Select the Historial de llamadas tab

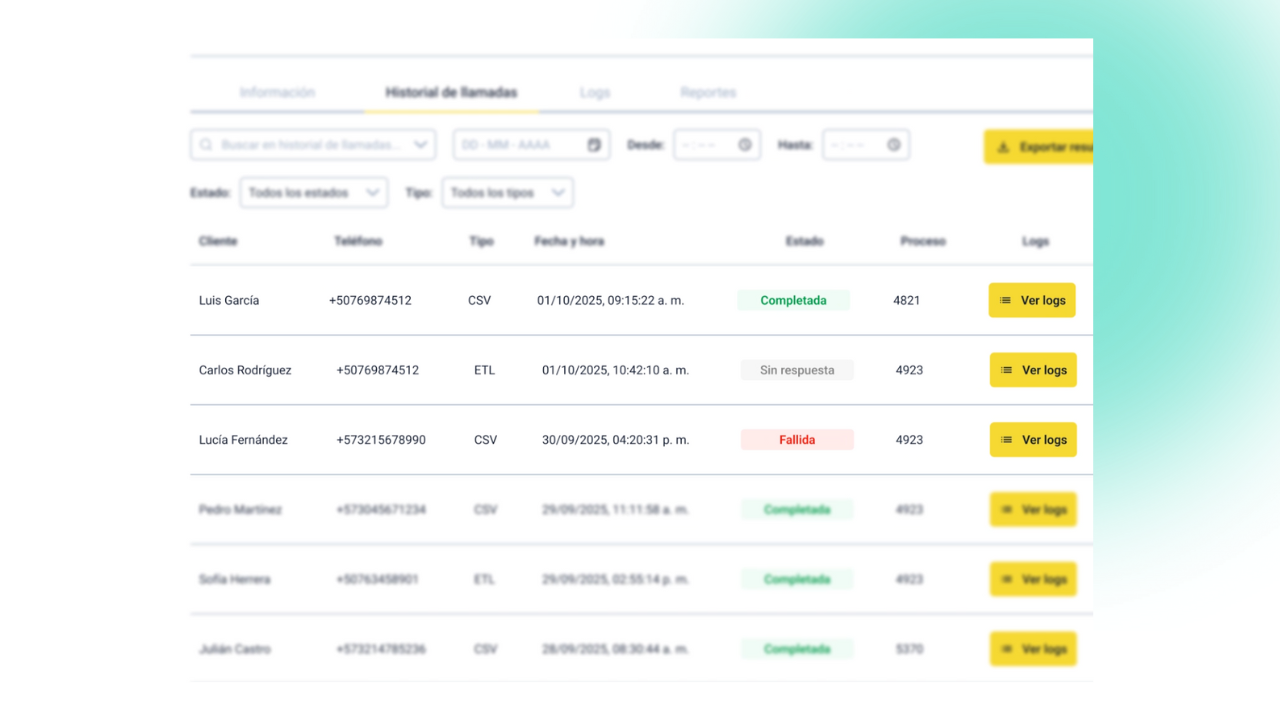[451, 92]
